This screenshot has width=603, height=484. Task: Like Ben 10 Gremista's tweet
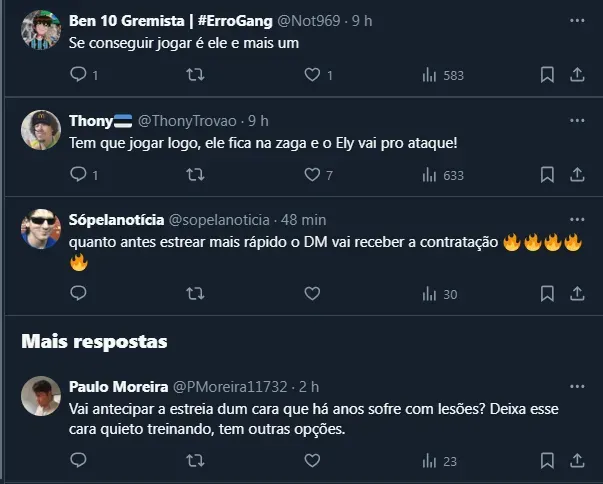click(x=313, y=74)
